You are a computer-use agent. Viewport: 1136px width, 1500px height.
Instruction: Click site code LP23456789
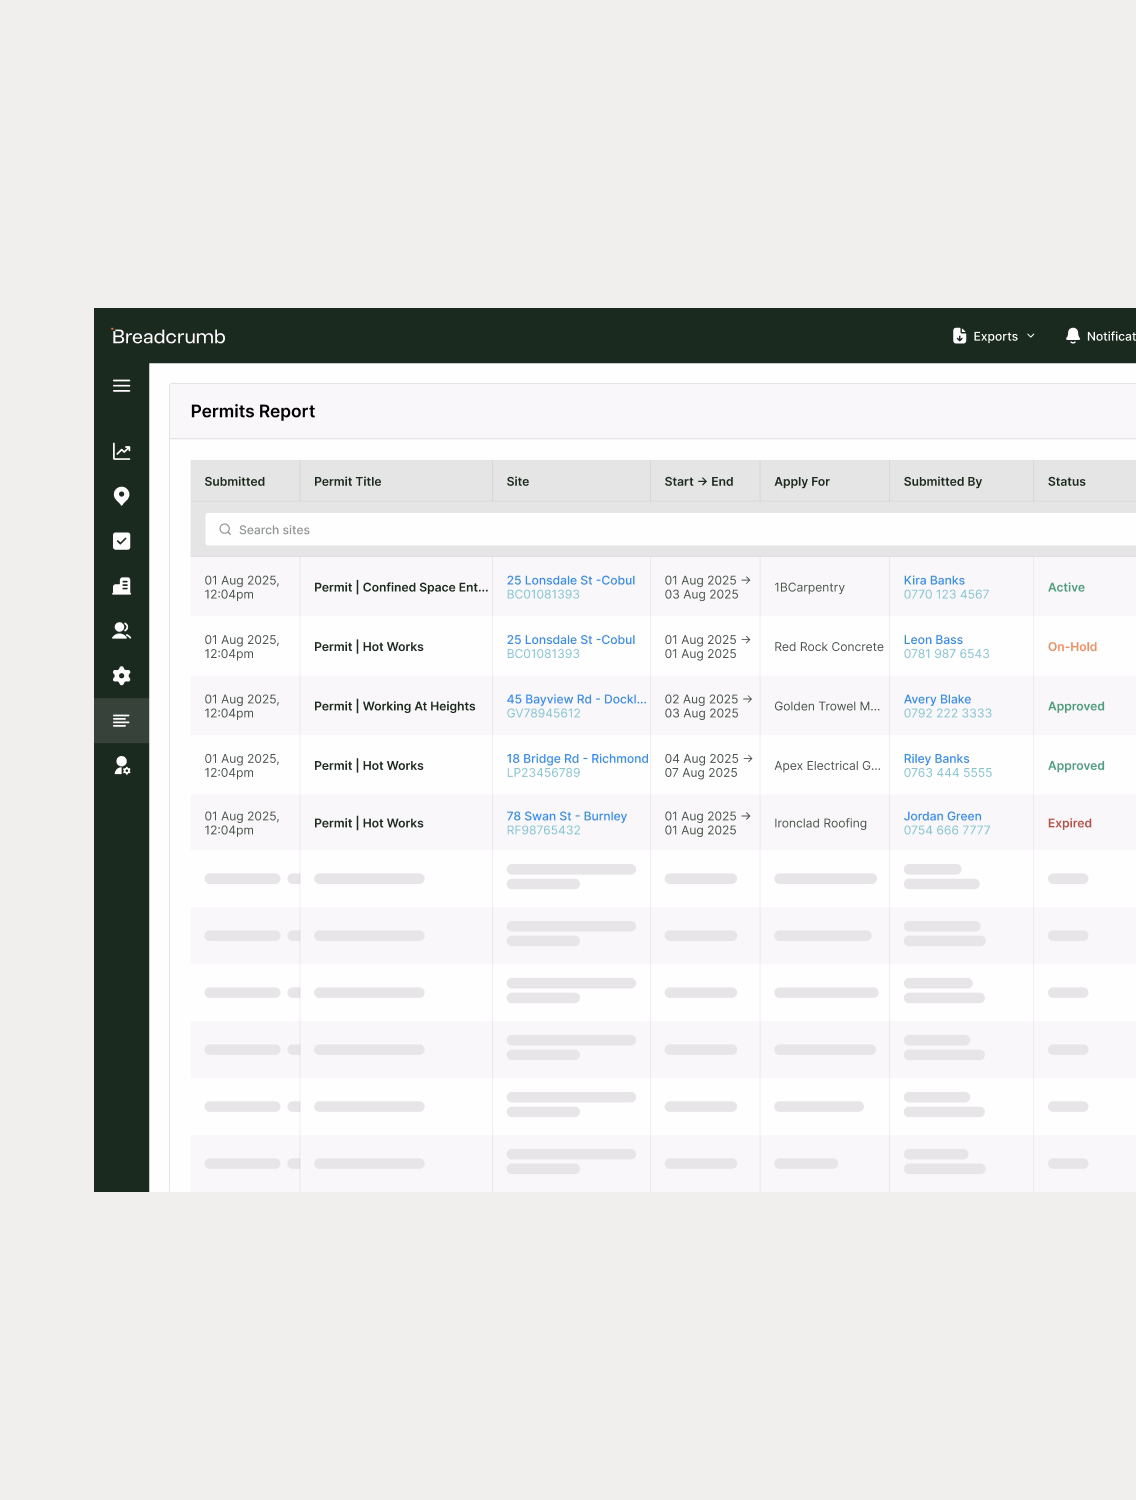click(543, 773)
